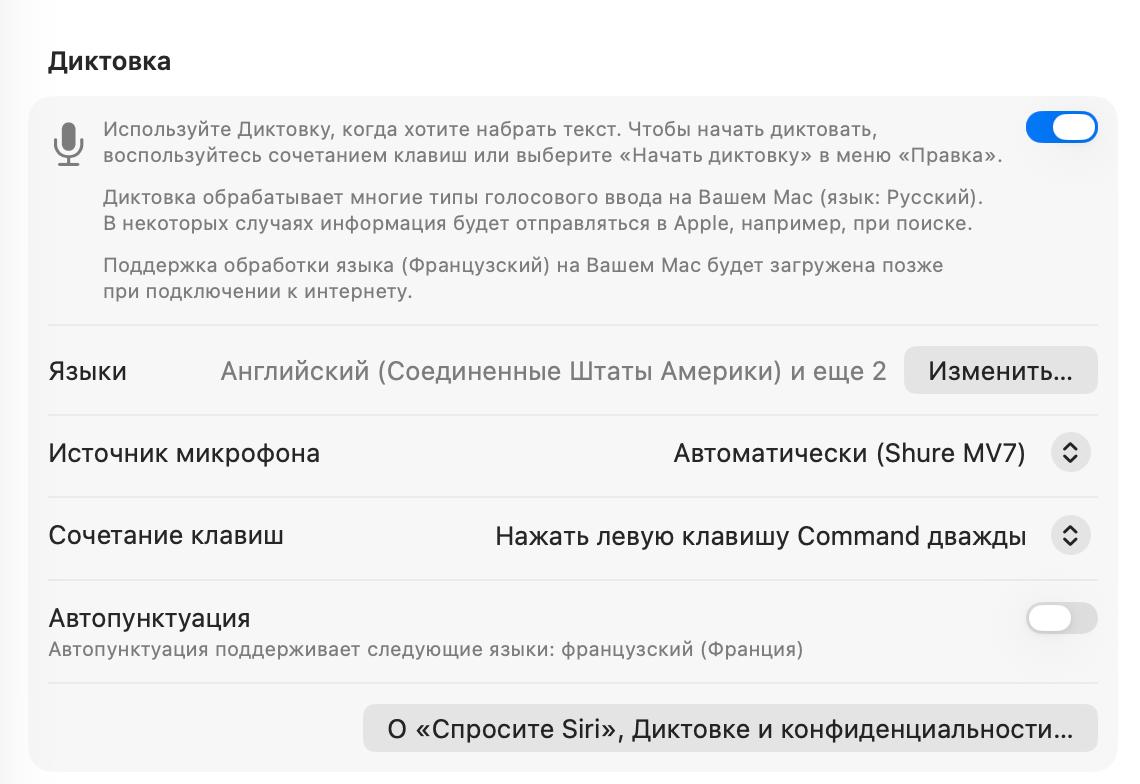Click the Источник микрофона label

(184, 453)
